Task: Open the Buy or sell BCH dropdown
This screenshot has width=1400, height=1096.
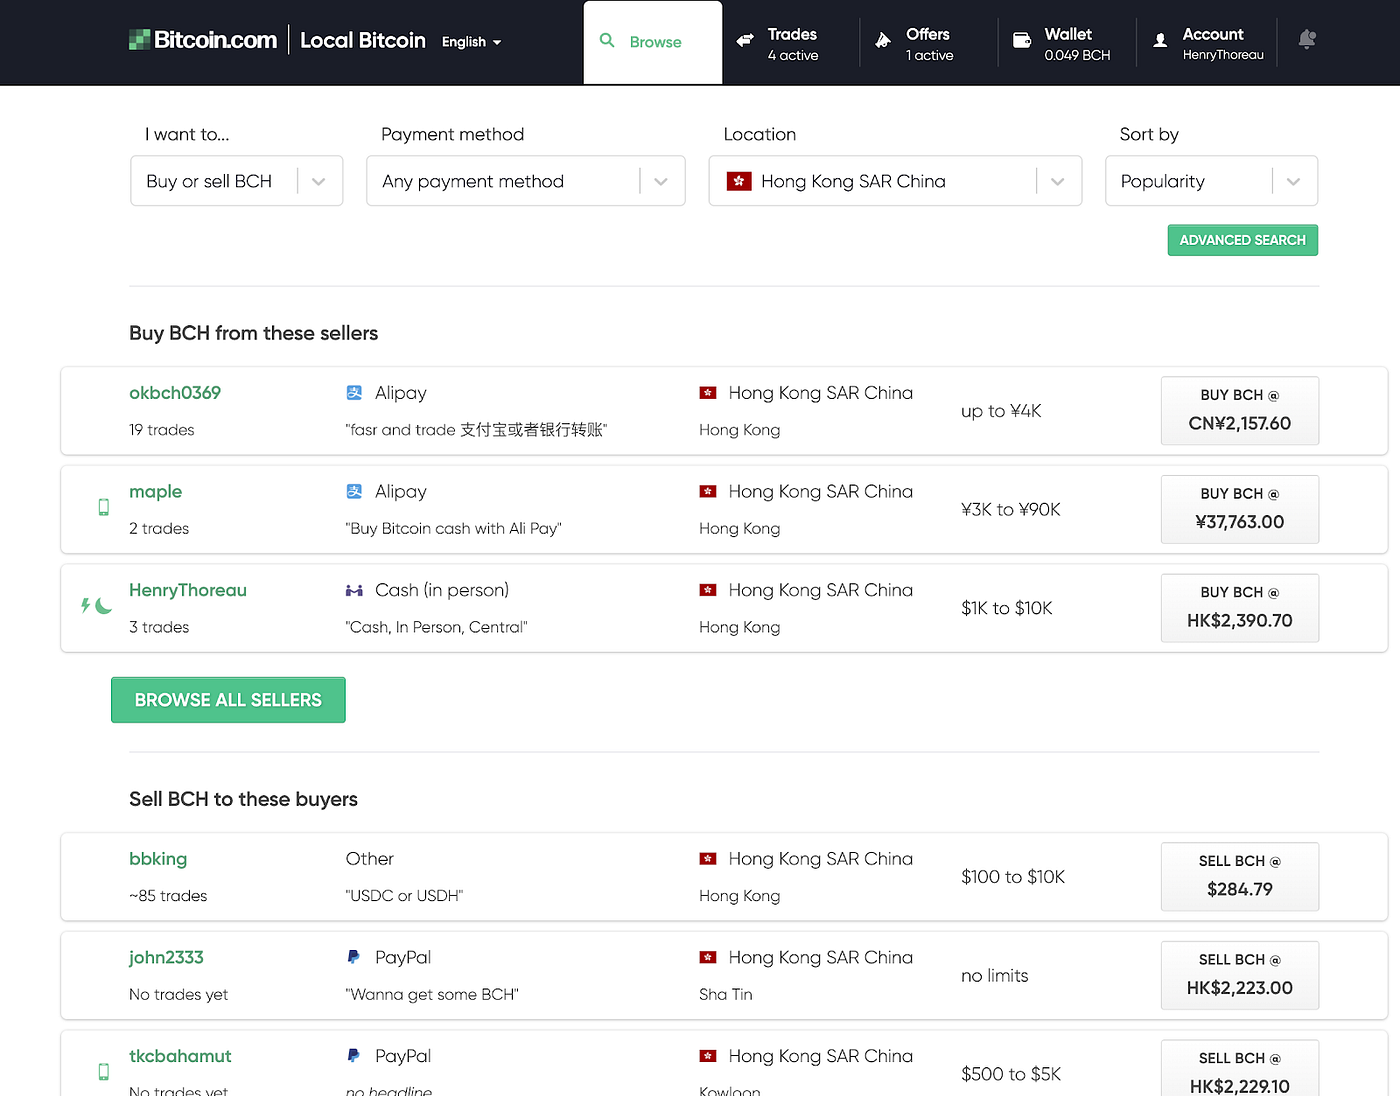Action: tap(237, 181)
